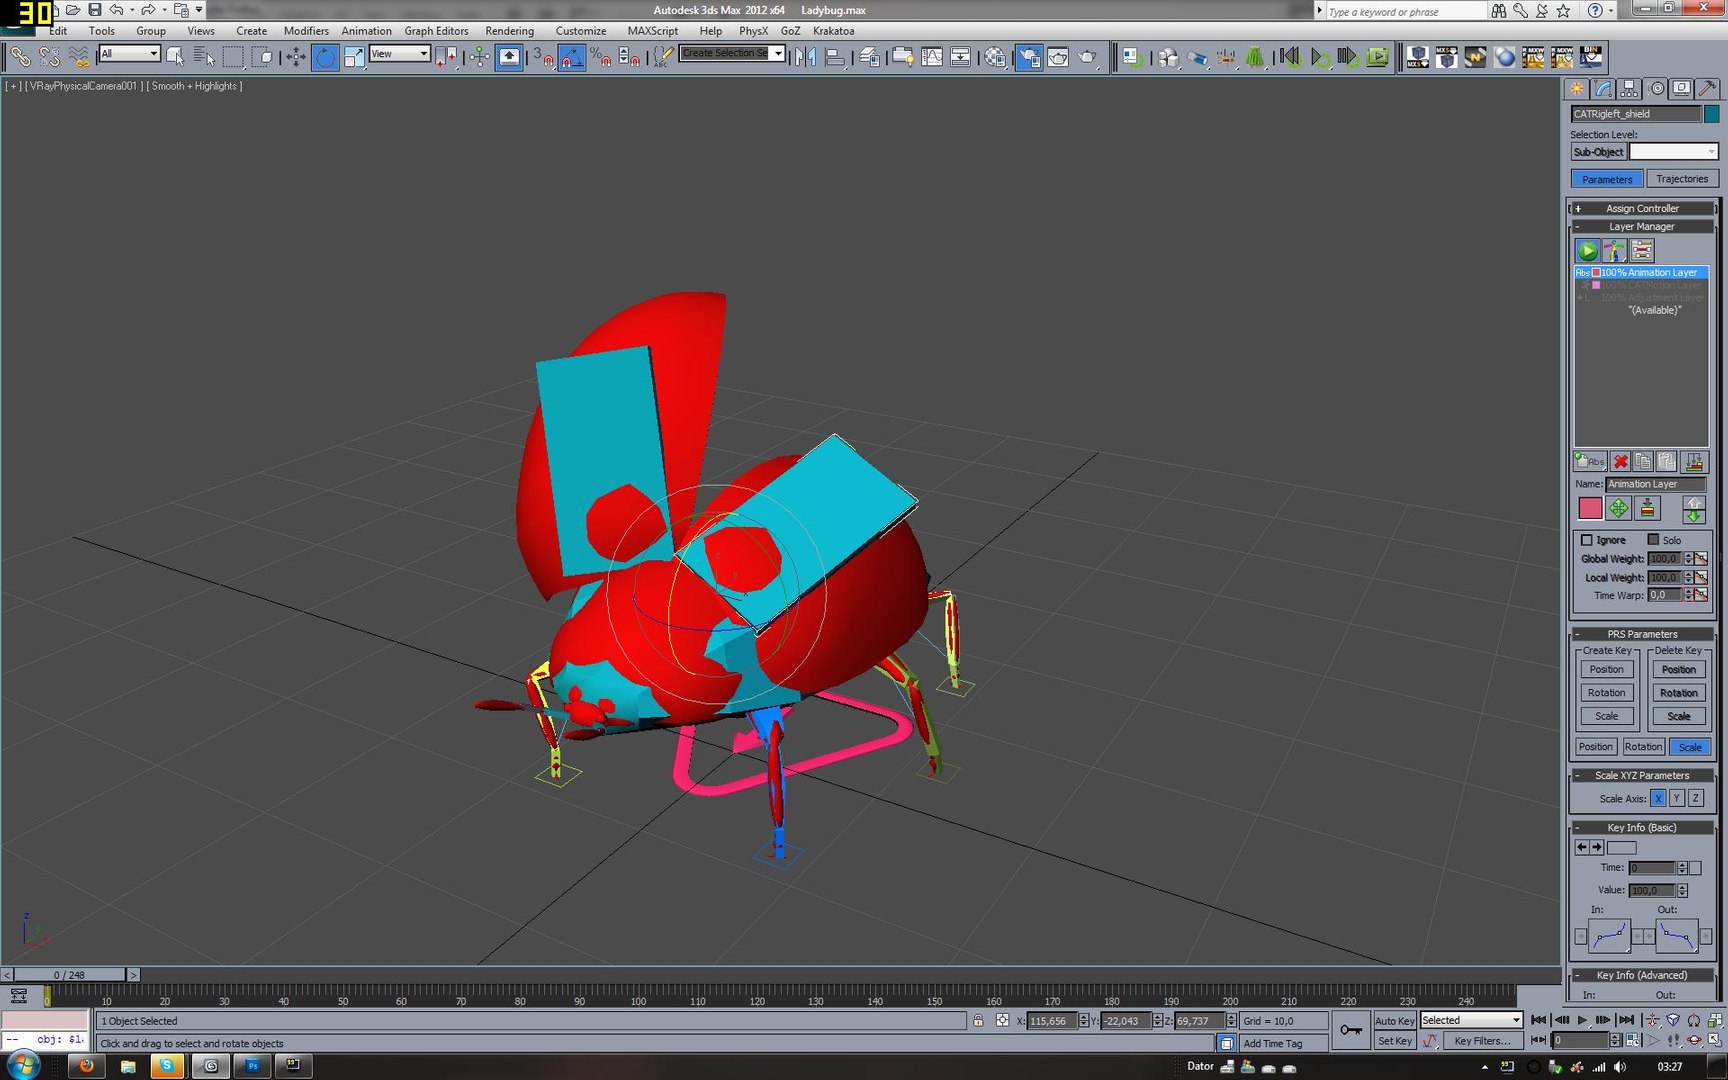This screenshot has width=1728, height=1080.
Task: Select the Y scale axis
Action: [1677, 798]
